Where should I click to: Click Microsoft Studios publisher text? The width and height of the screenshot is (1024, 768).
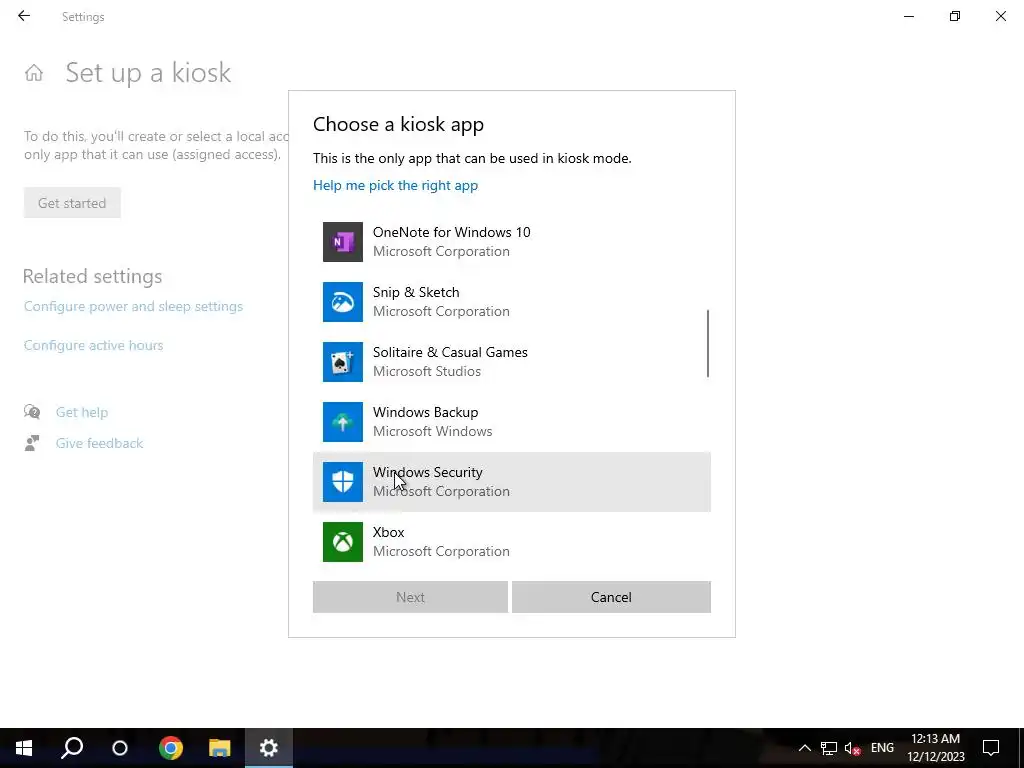pyautogui.click(x=426, y=372)
